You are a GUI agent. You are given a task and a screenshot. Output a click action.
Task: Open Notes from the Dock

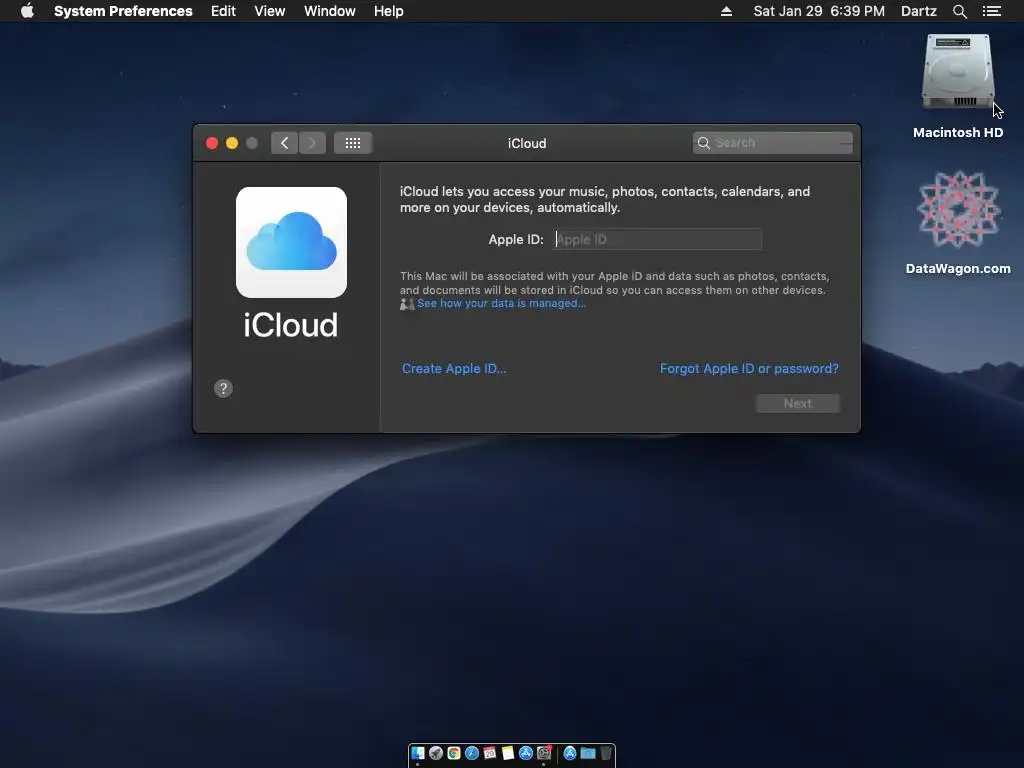coord(508,753)
